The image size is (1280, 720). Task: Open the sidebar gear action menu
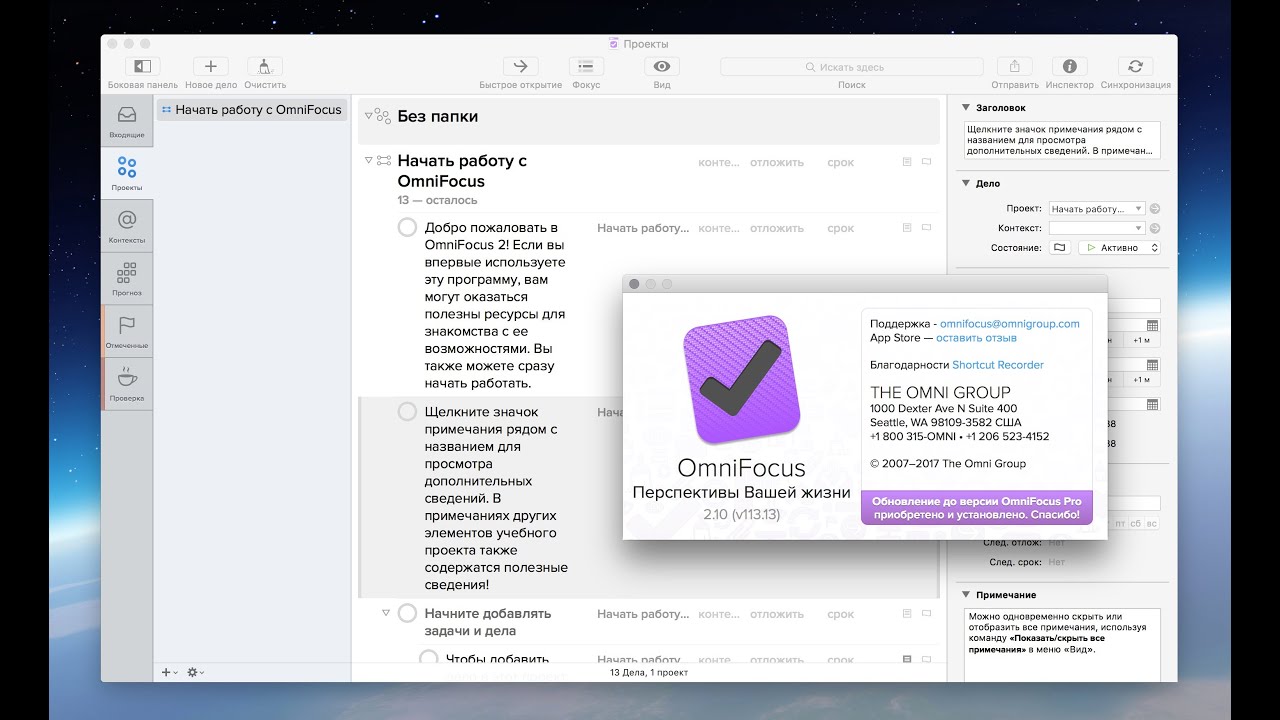pos(195,672)
